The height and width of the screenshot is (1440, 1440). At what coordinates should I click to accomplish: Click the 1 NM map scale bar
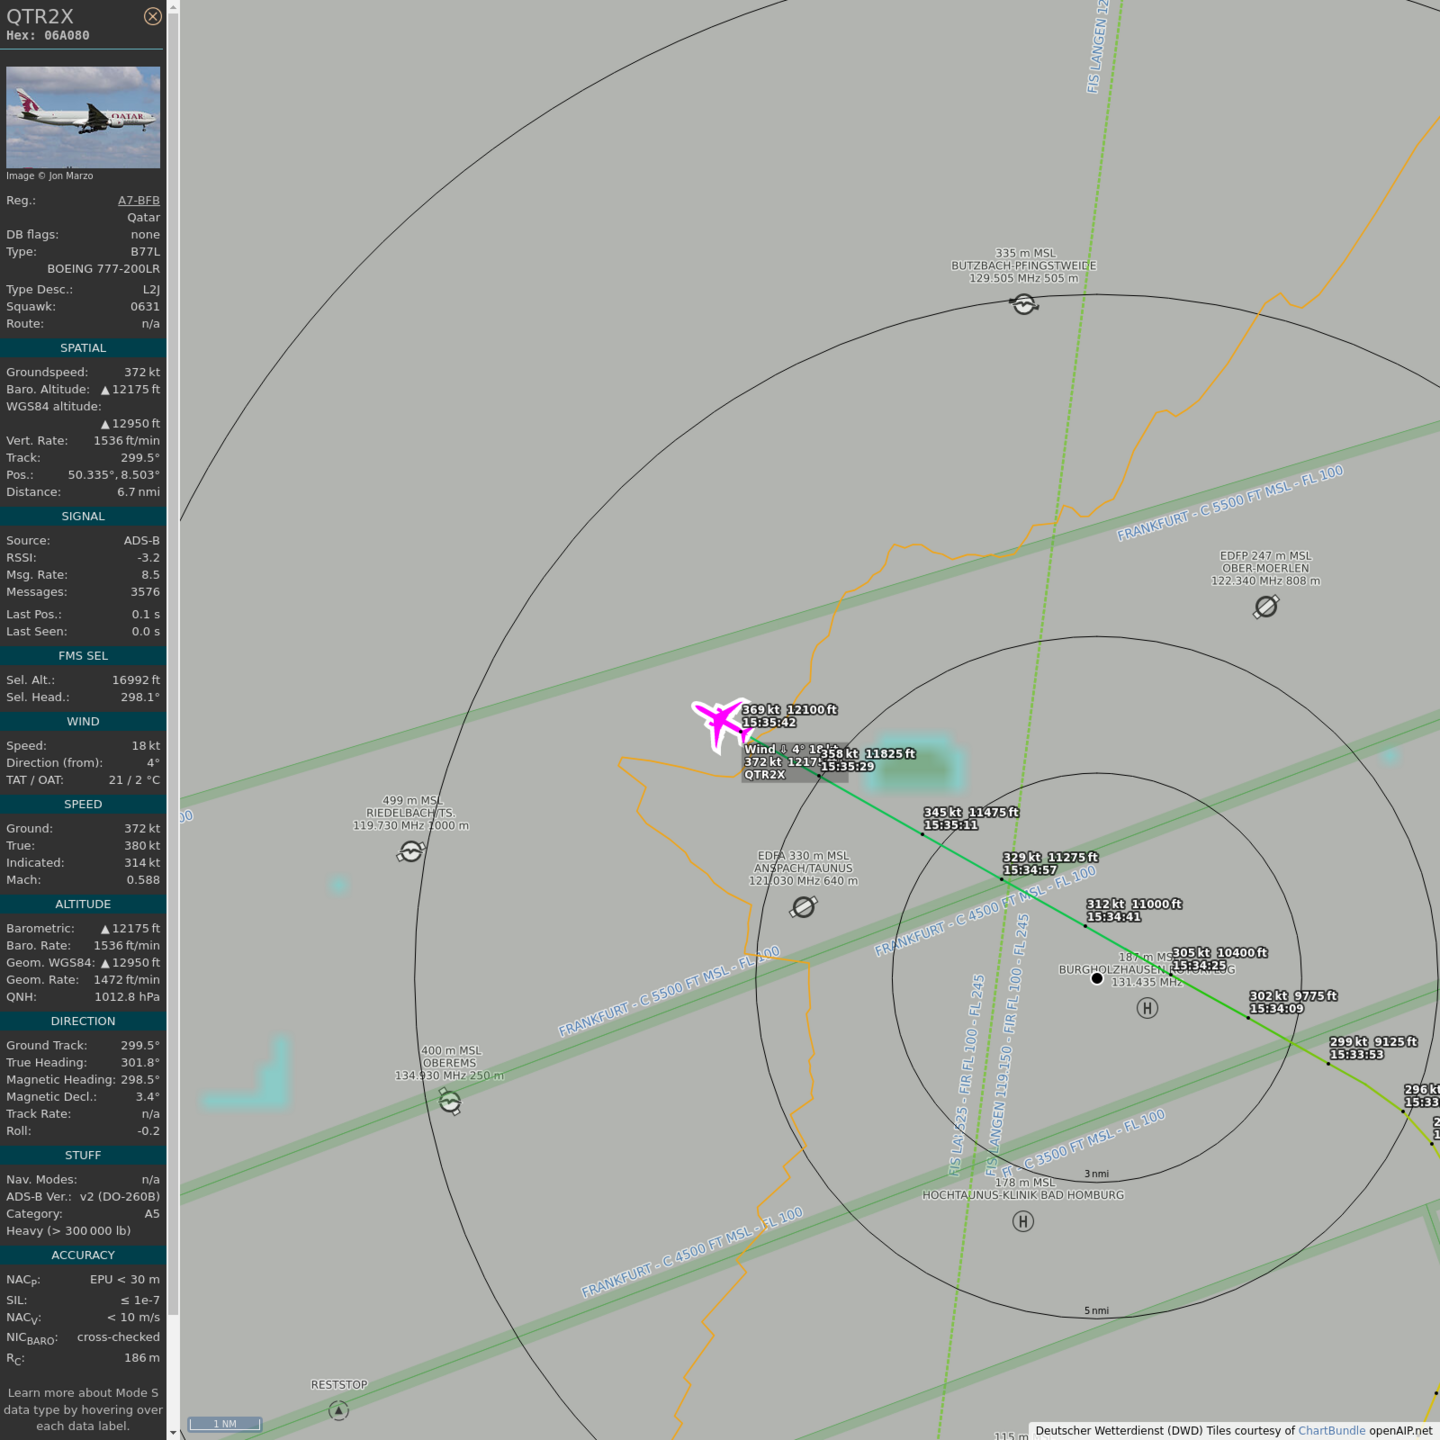click(225, 1424)
